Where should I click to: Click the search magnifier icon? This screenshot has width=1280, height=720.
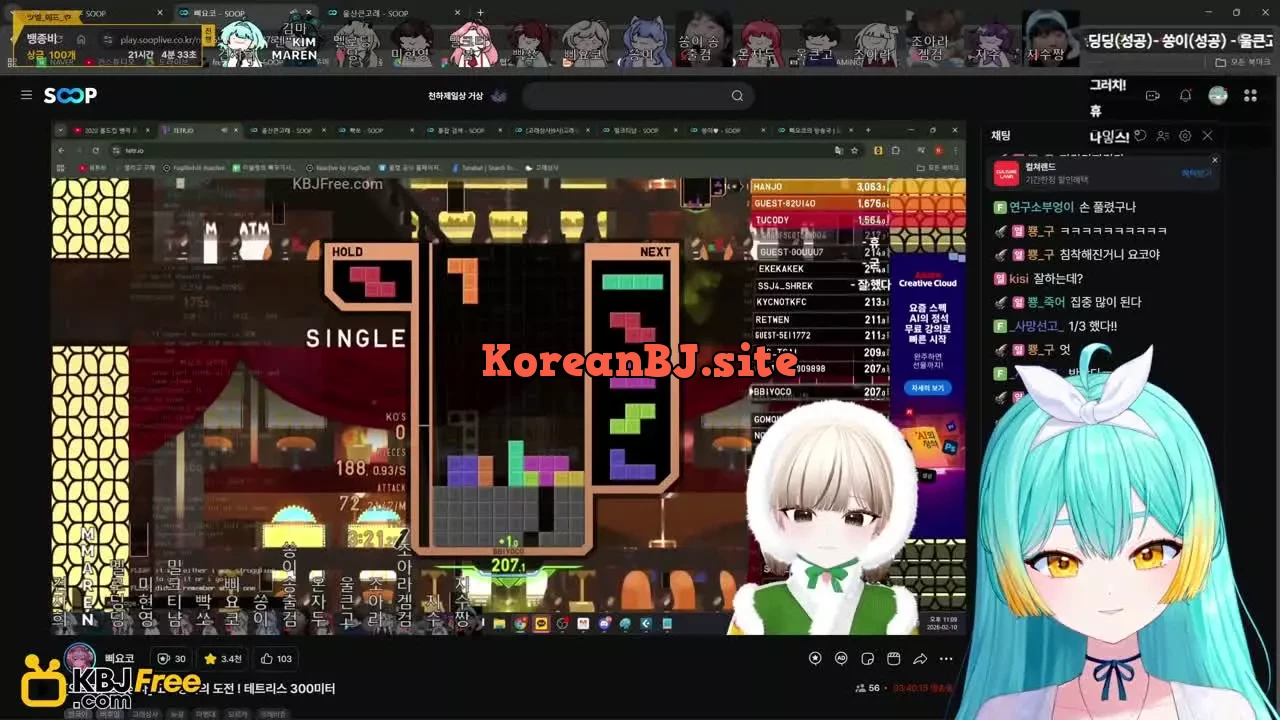(x=737, y=96)
